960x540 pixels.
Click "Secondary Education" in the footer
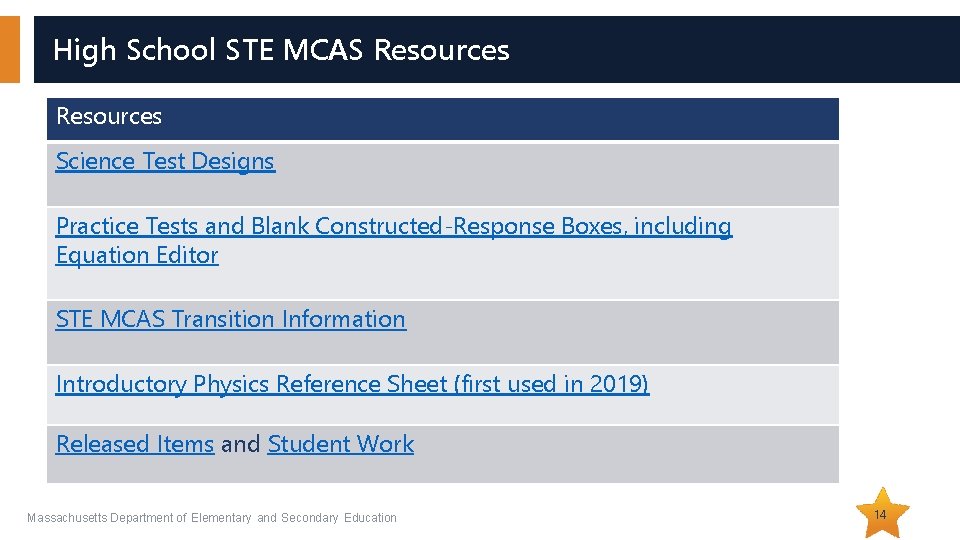pyautogui.click(x=339, y=518)
